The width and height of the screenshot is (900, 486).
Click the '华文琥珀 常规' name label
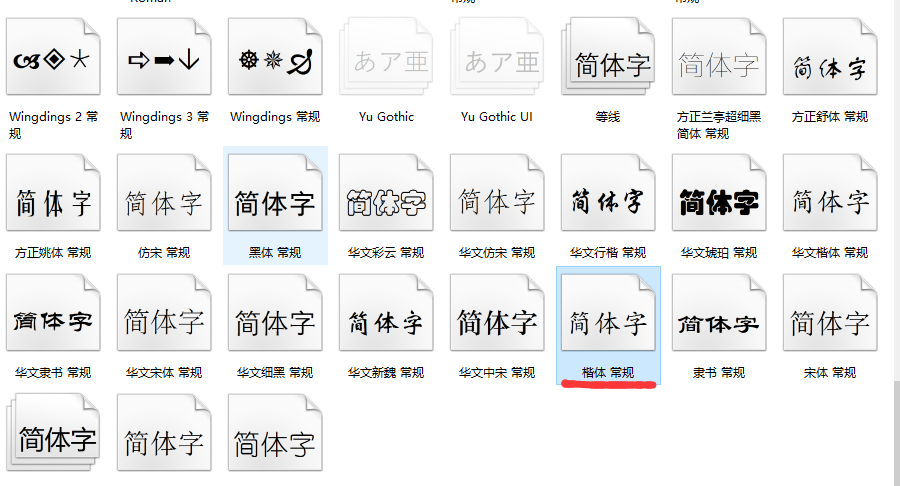pos(719,252)
